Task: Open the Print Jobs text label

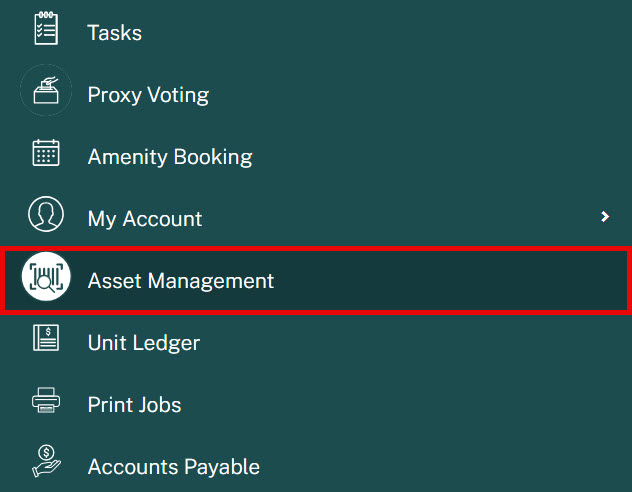Action: coord(134,405)
